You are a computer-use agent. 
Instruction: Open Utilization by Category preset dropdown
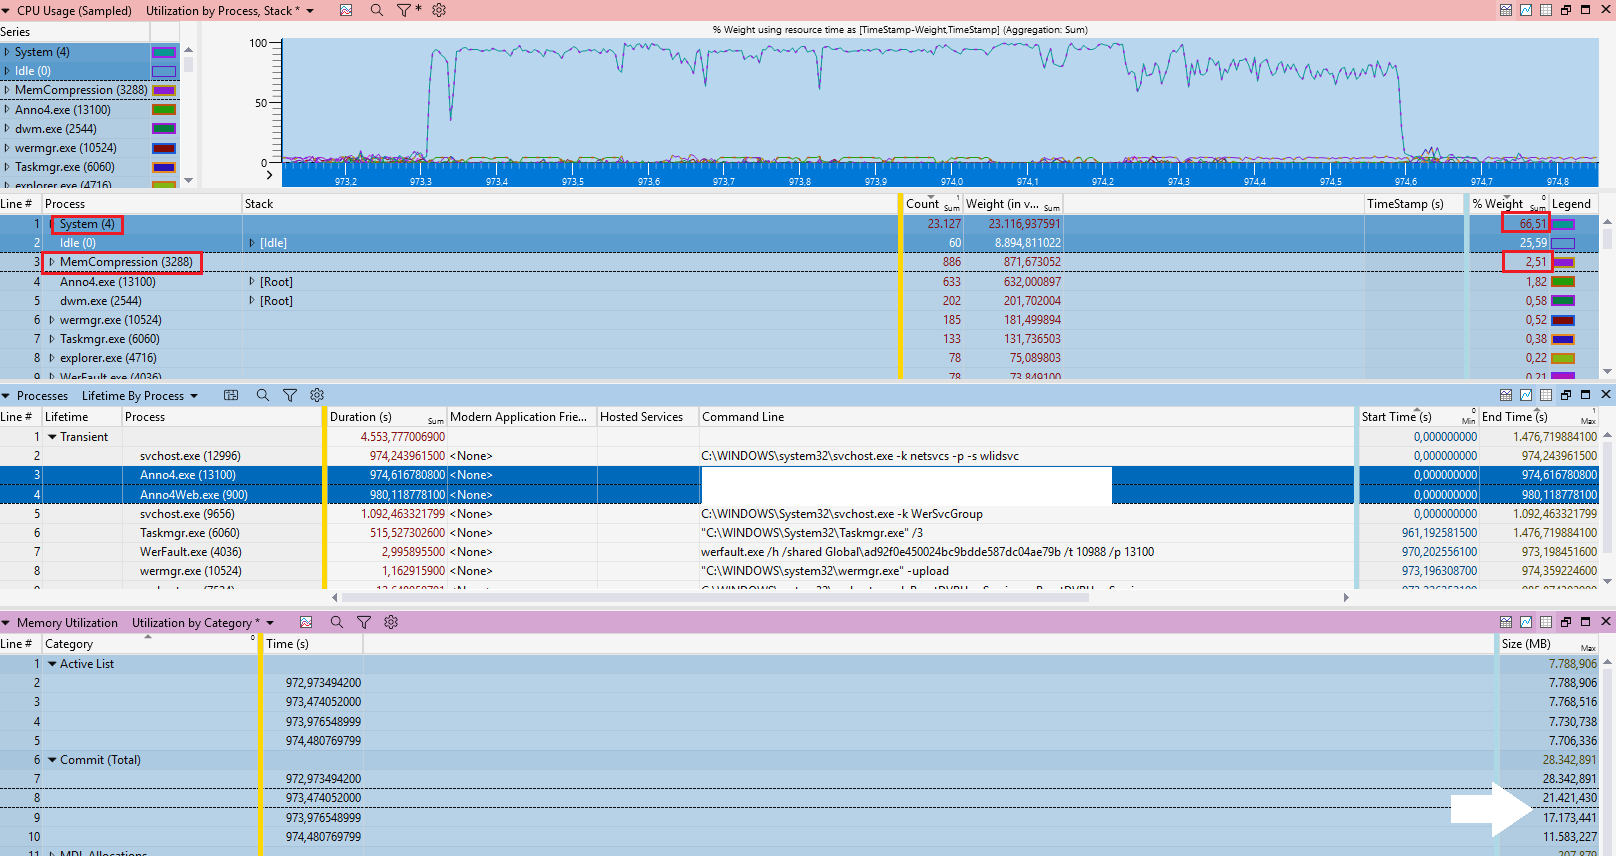pyautogui.click(x=270, y=623)
